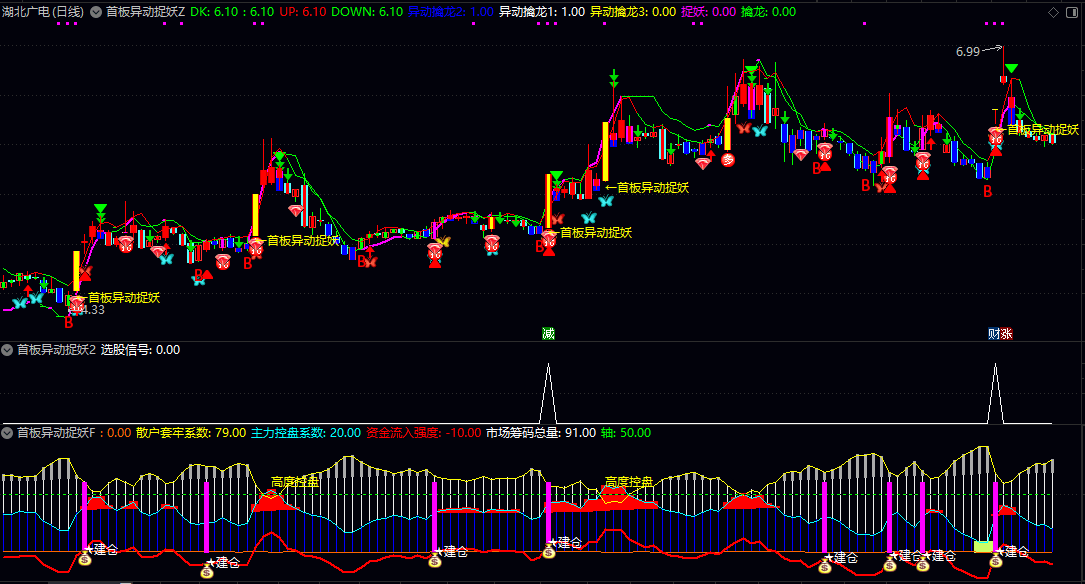The height and width of the screenshot is (584, 1085).
Task: Click the signal spike under the 减 marker
Action: pos(548,393)
